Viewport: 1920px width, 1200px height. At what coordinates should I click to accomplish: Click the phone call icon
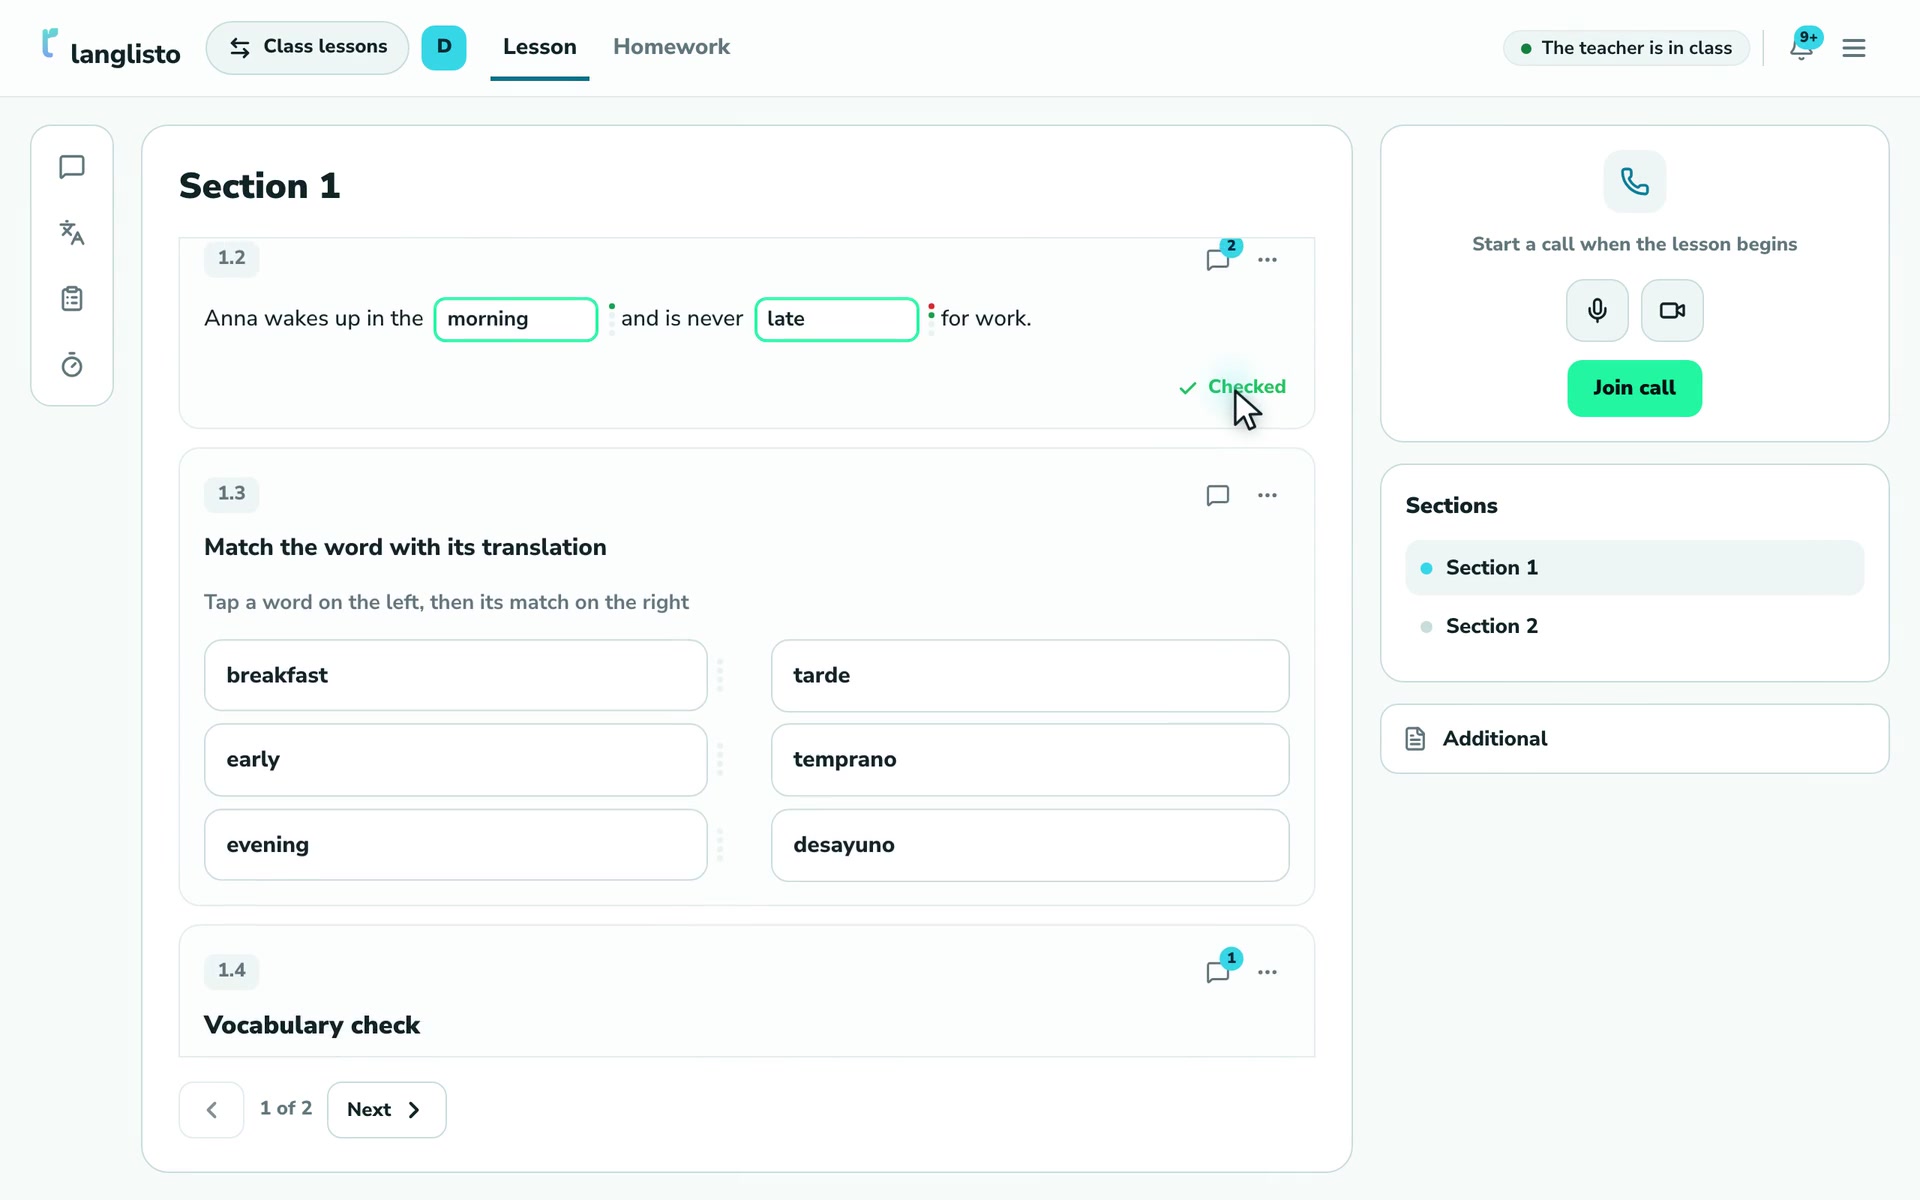[x=1635, y=182]
